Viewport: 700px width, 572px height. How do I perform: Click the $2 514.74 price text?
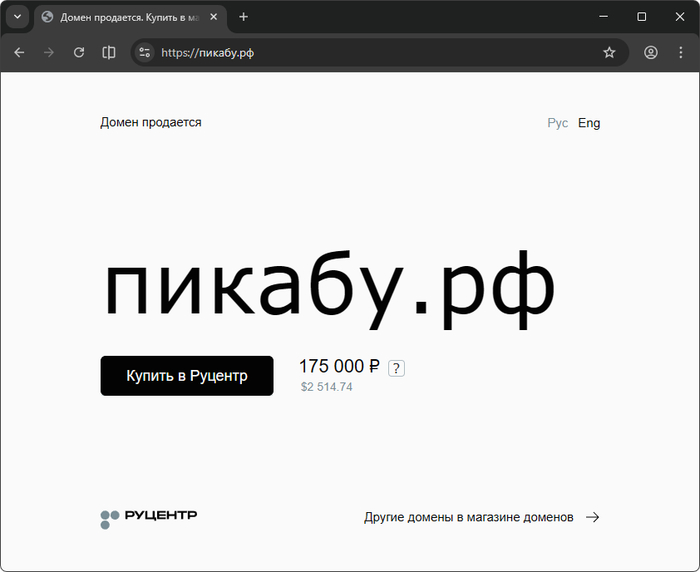tap(327, 387)
